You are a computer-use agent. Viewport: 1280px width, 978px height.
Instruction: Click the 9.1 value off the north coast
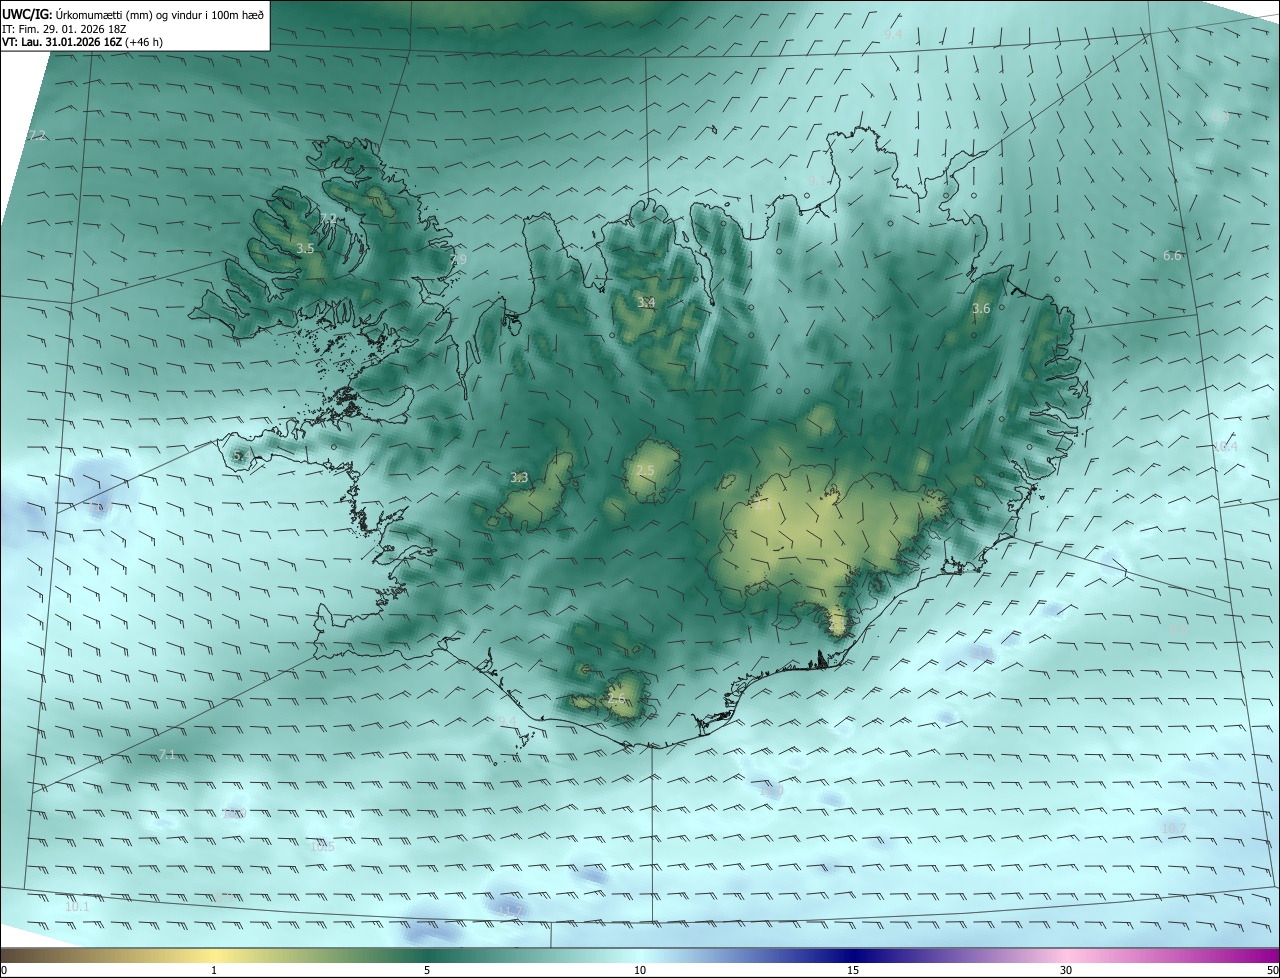(x=817, y=180)
